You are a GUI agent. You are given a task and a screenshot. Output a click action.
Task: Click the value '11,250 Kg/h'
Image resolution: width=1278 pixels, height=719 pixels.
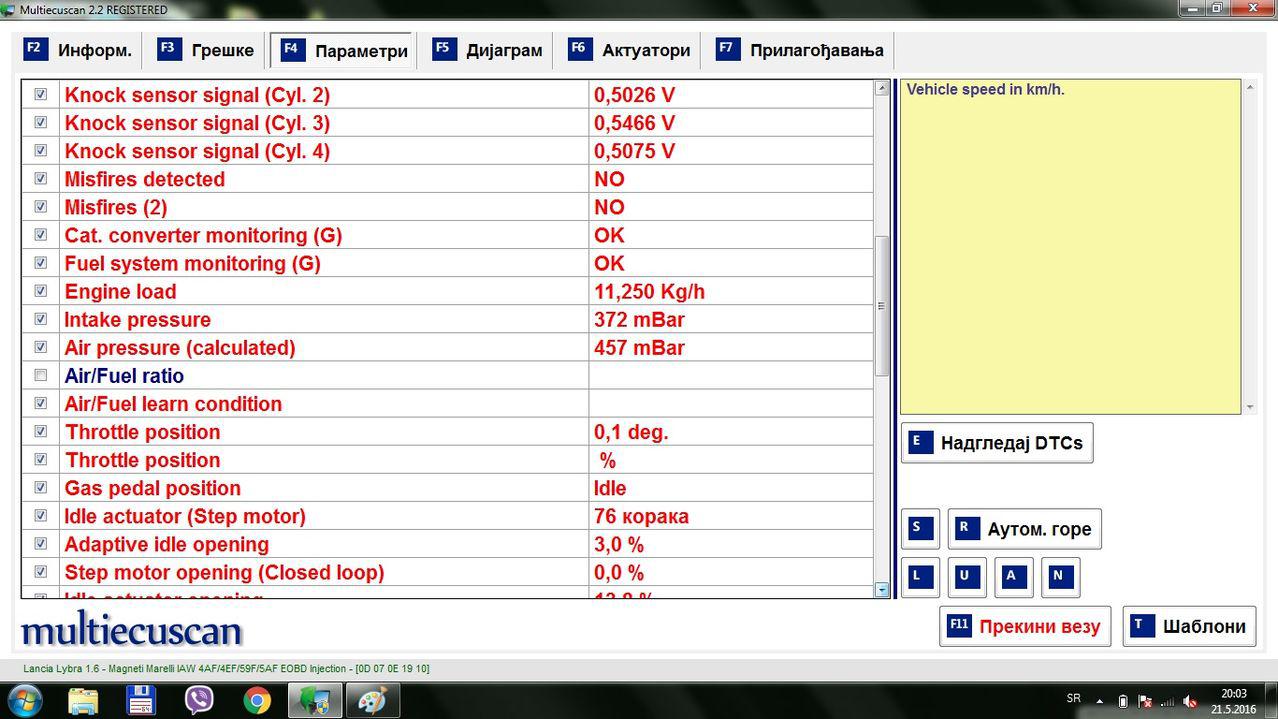point(649,291)
